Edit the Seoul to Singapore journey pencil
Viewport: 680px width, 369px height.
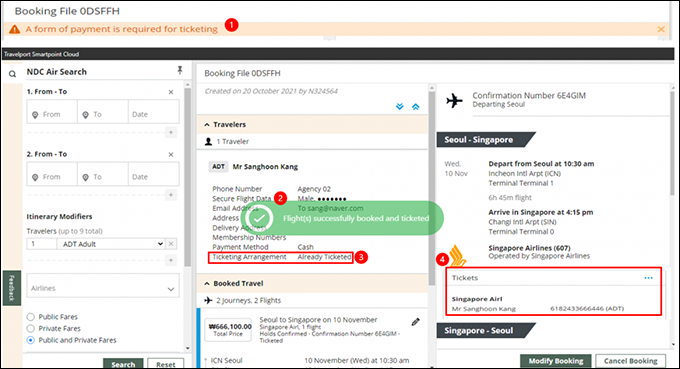(415, 322)
